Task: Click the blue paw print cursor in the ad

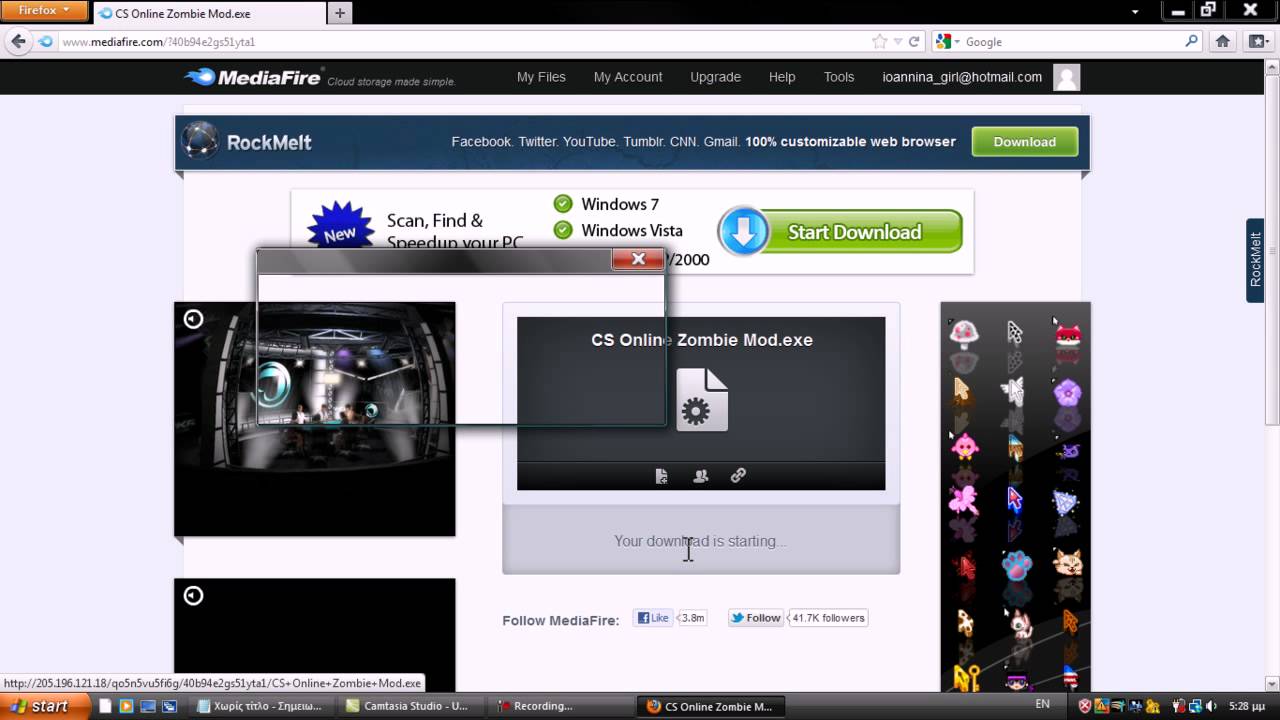Action: (1017, 565)
